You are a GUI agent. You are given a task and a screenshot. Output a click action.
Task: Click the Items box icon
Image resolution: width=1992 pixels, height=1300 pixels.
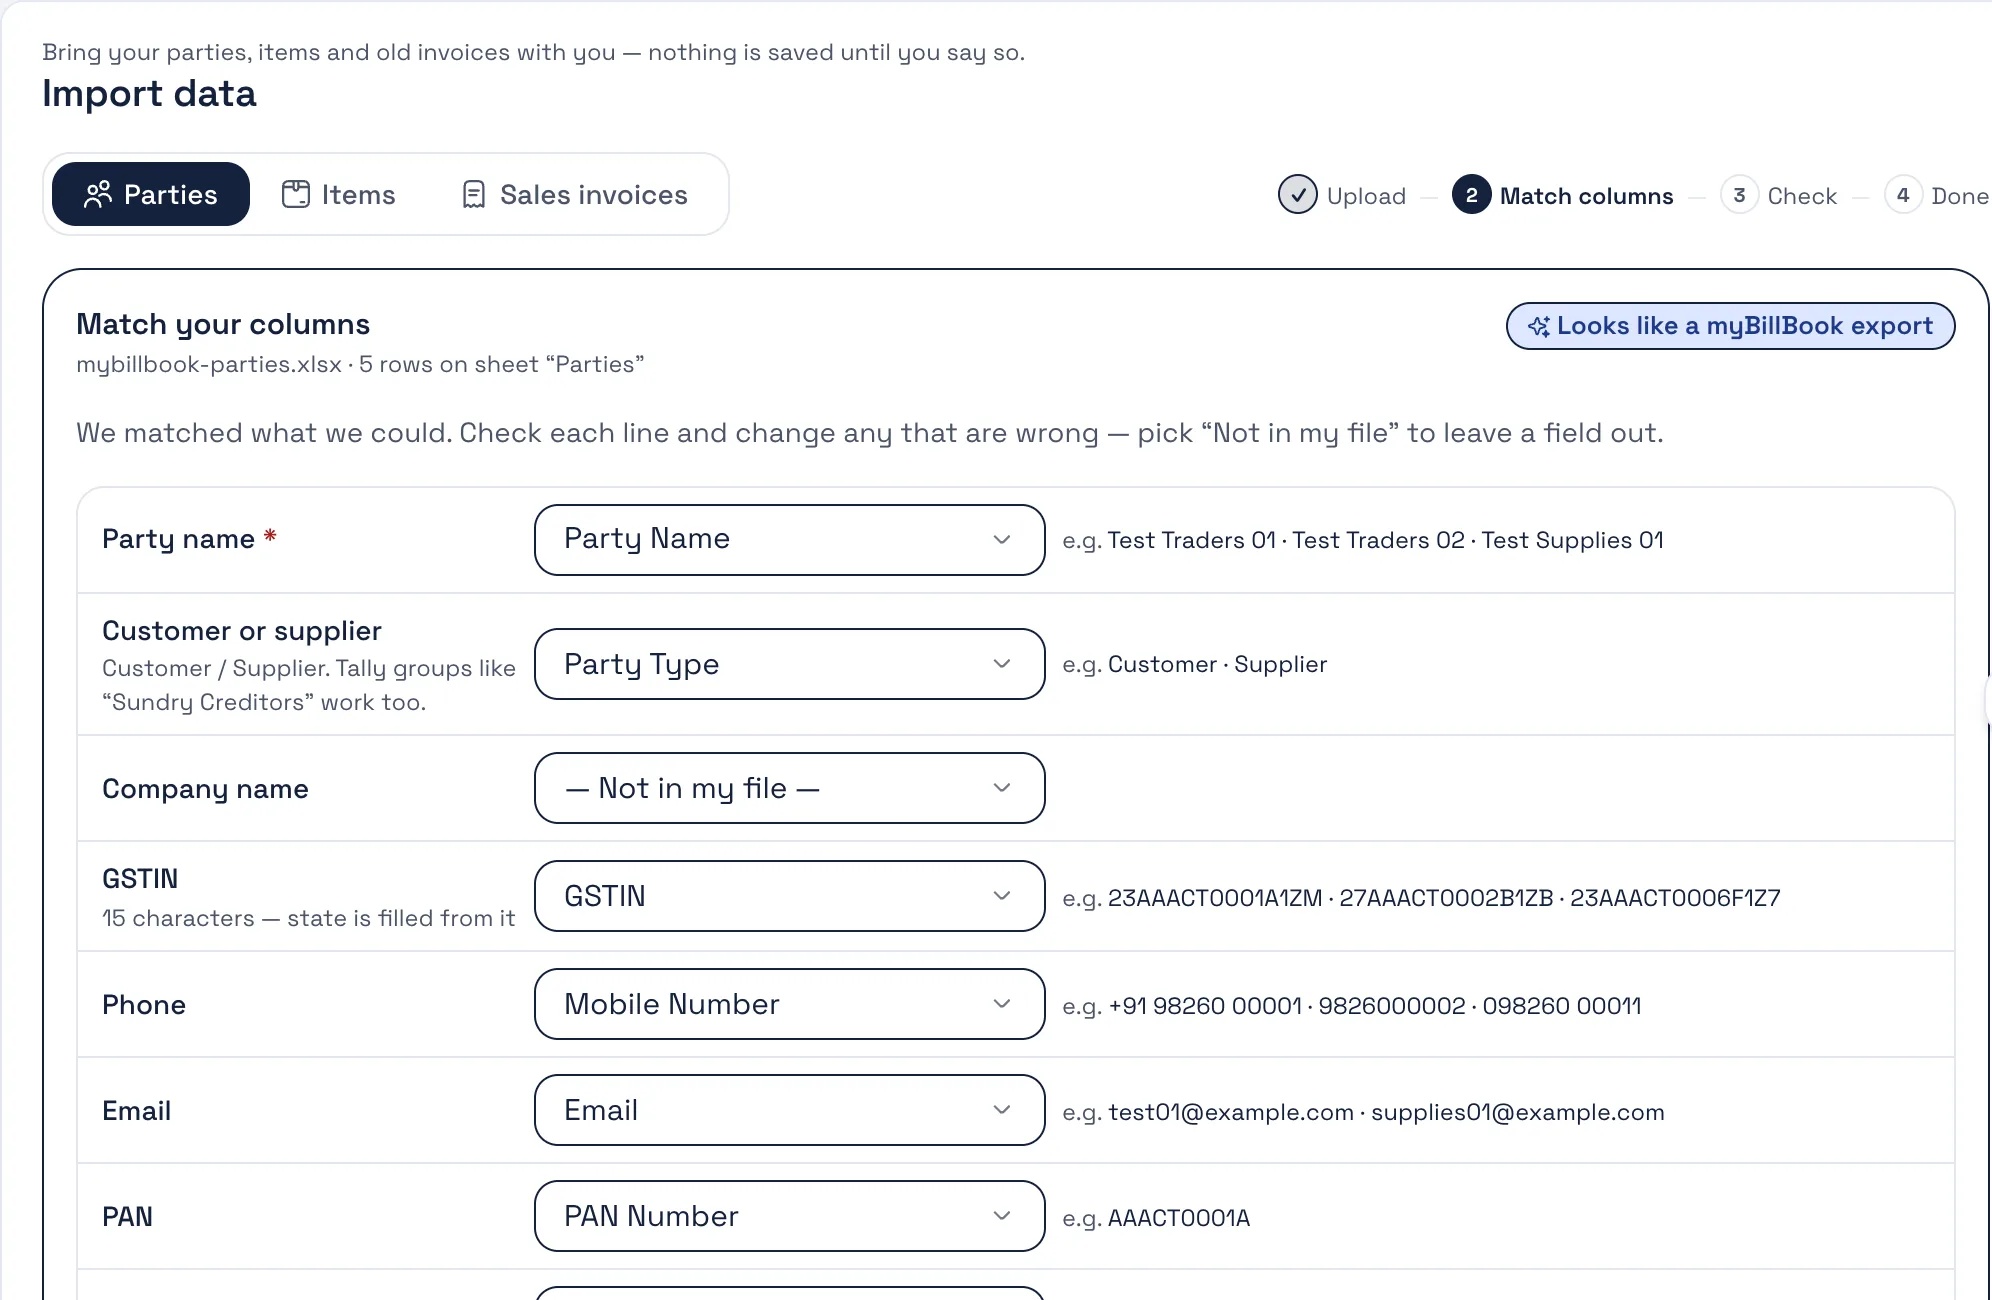tap(296, 194)
